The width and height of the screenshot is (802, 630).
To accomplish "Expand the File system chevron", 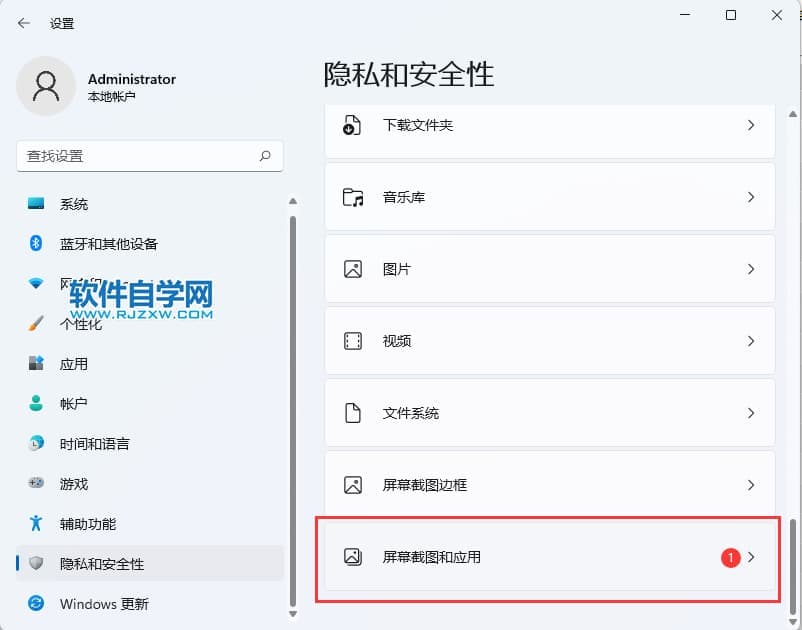I will [x=751, y=413].
